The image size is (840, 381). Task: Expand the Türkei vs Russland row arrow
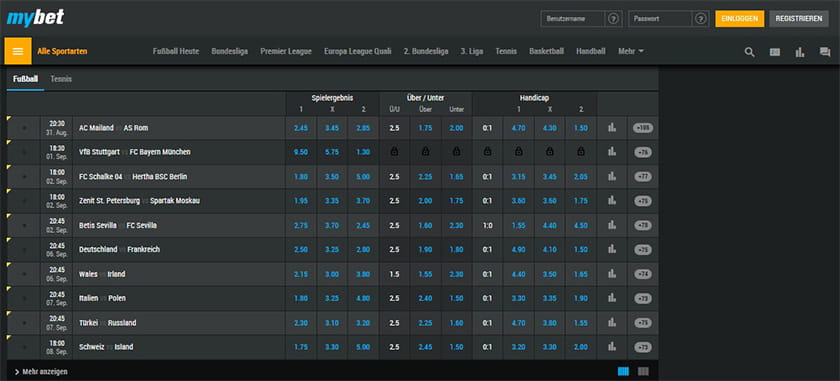click(24, 323)
